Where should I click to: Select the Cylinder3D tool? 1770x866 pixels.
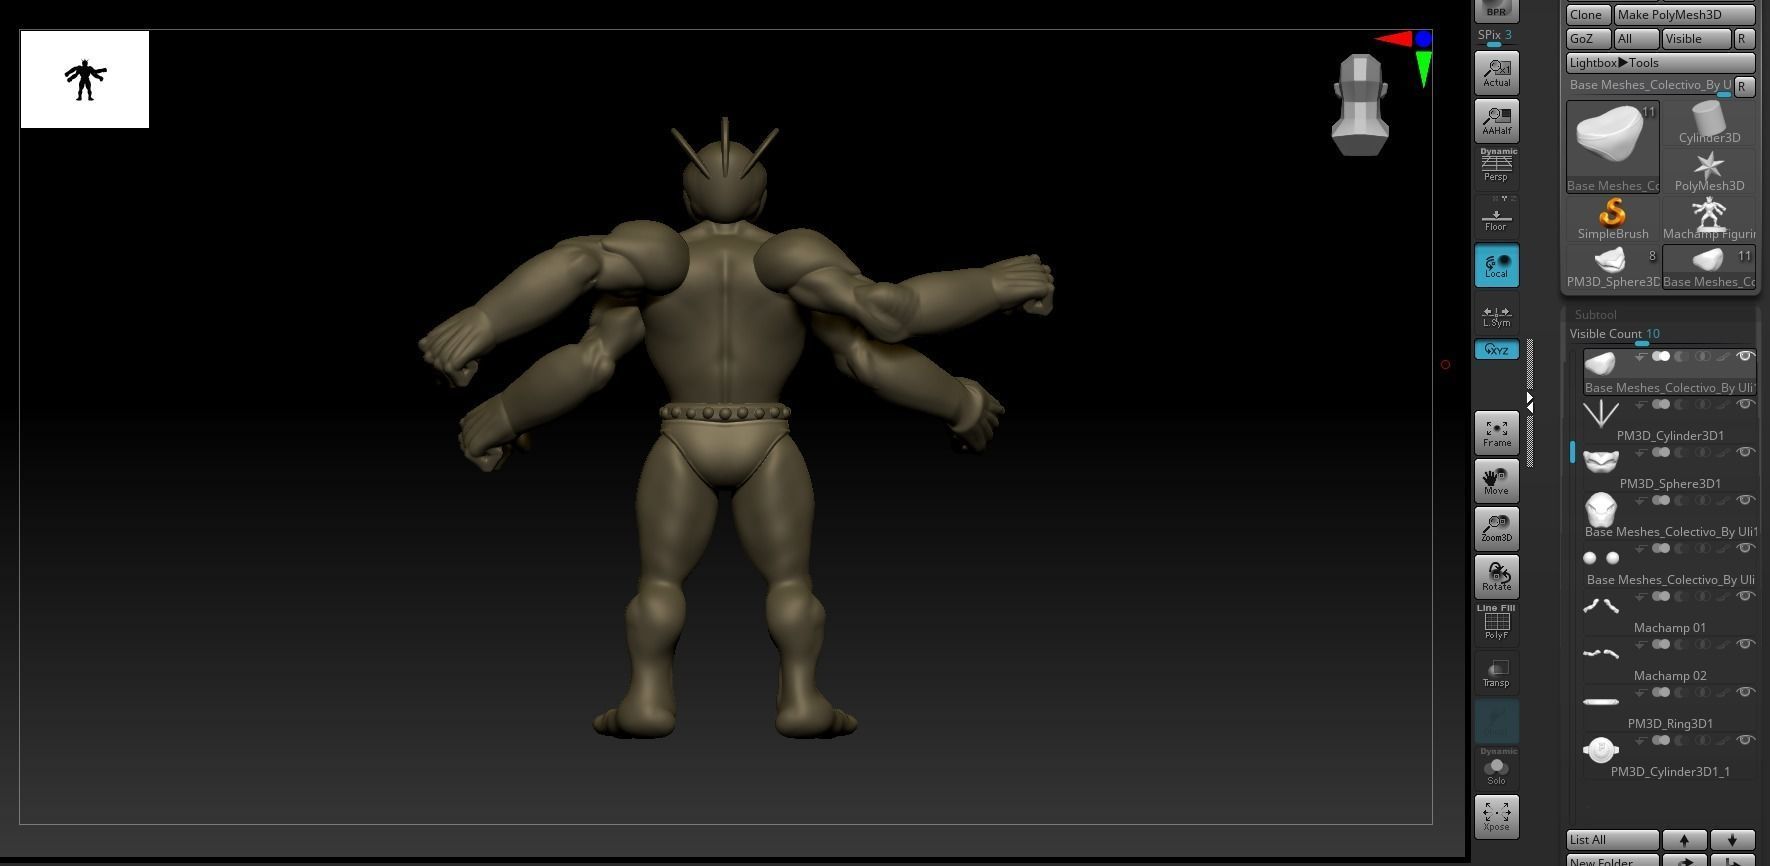pyautogui.click(x=1709, y=123)
